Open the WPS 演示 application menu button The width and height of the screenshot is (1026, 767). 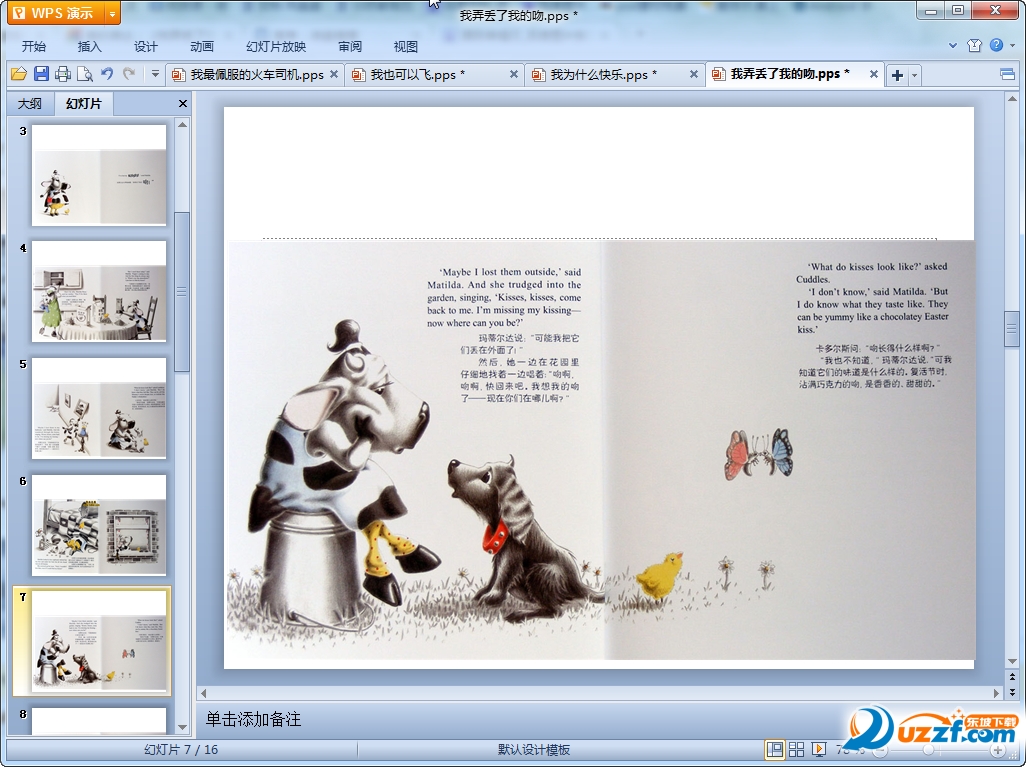(55, 13)
